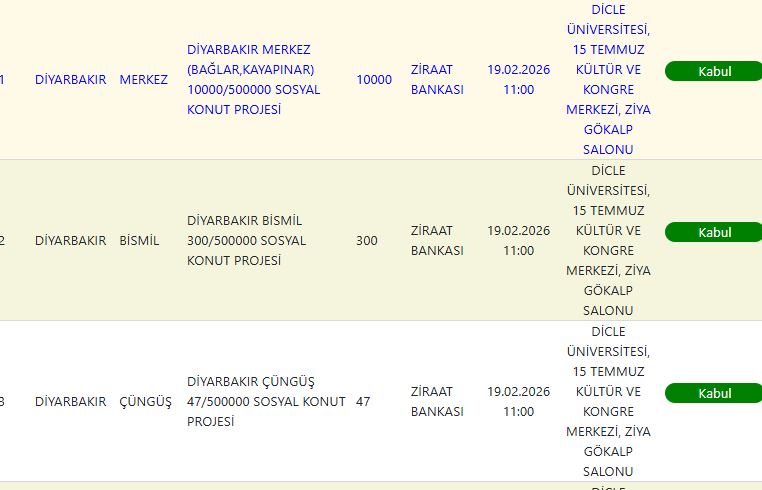
Task: Click the MERKEZ district link
Action: (143, 80)
